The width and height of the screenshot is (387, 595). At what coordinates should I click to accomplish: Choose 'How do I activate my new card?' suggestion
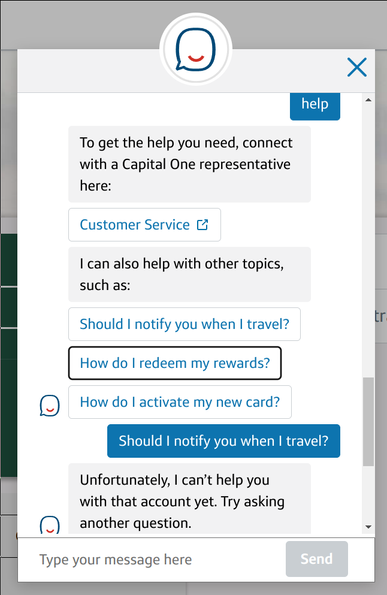[x=180, y=402]
